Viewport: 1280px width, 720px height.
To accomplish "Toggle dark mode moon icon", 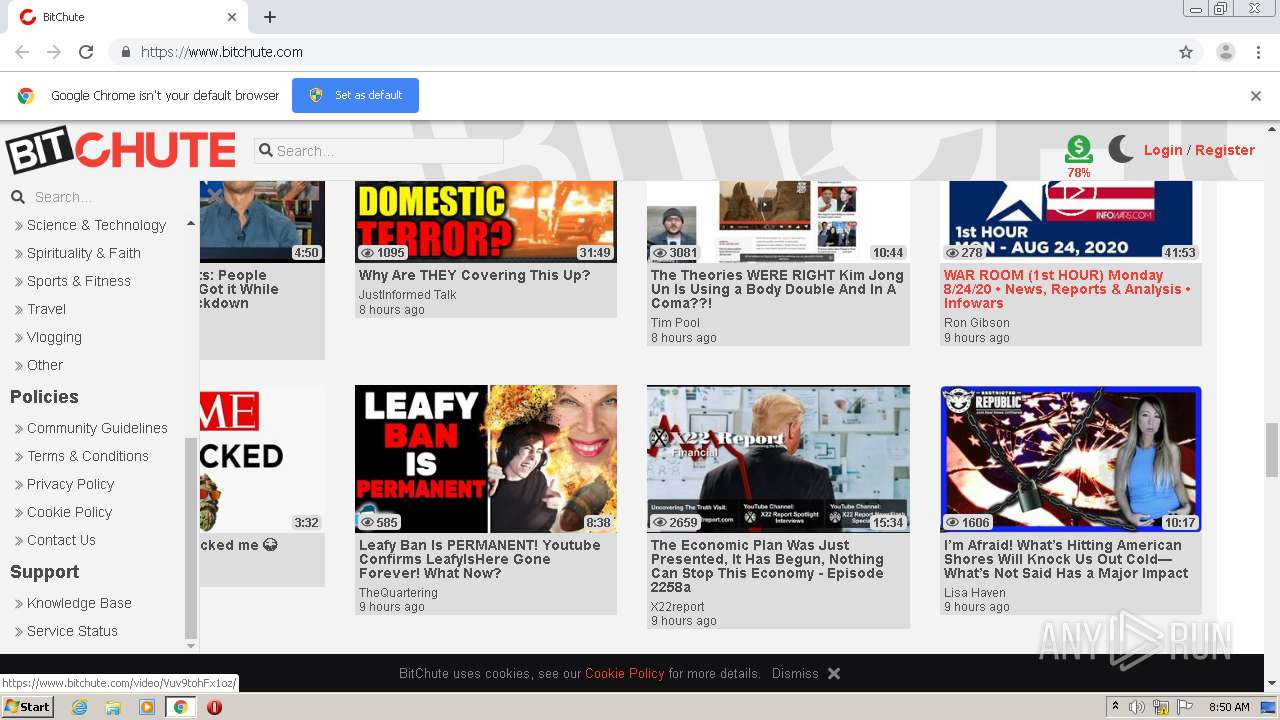I will tap(1121, 149).
